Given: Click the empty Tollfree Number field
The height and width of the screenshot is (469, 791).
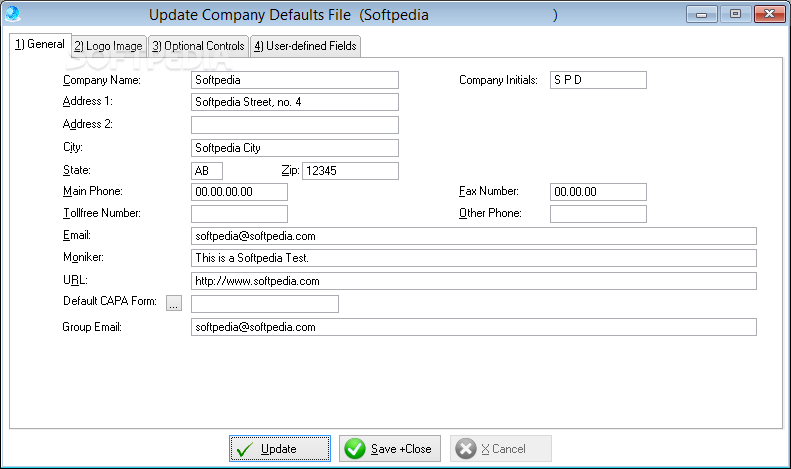Looking at the screenshot, I should tap(239, 214).
